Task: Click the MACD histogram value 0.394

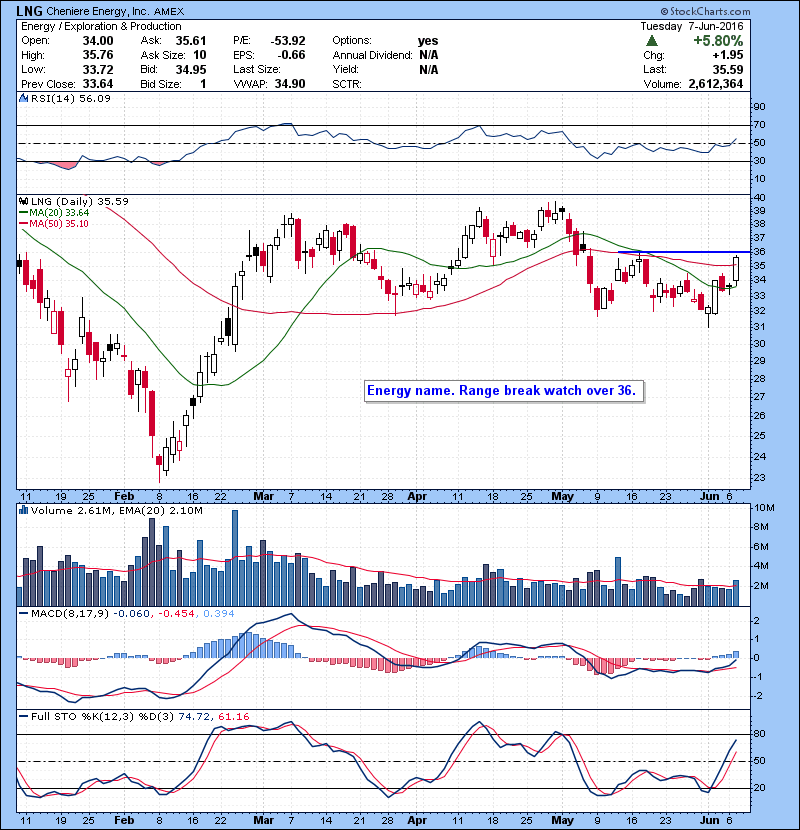Action: click(219, 614)
